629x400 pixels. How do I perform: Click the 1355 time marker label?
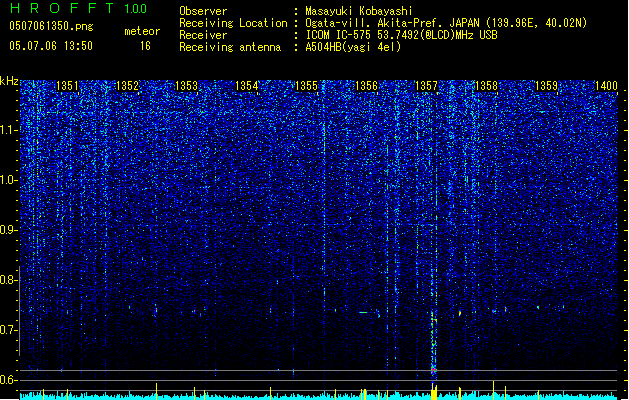(306, 86)
